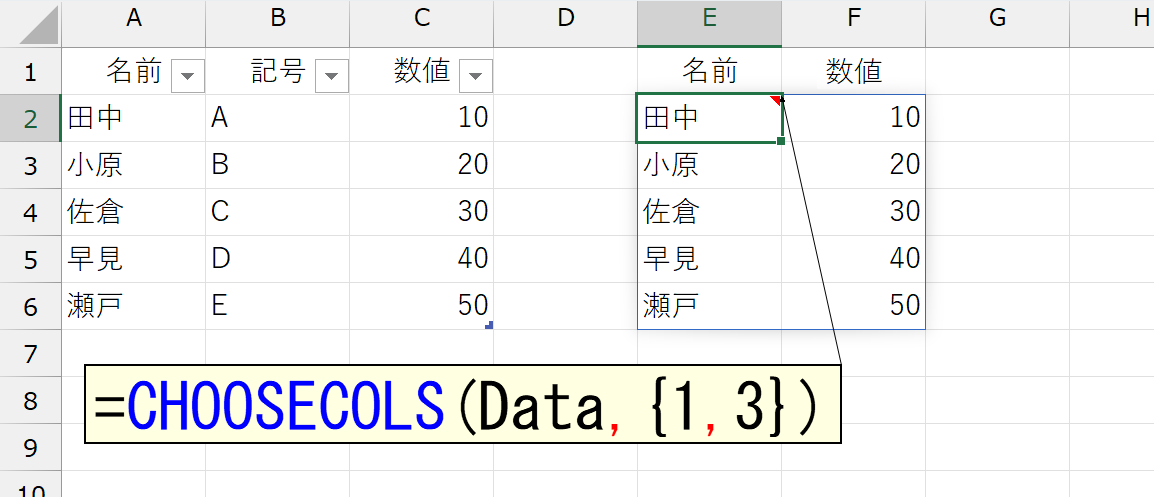This screenshot has height=497, width=1154.
Task: Click empty cell D2
Action: [x=565, y=118]
